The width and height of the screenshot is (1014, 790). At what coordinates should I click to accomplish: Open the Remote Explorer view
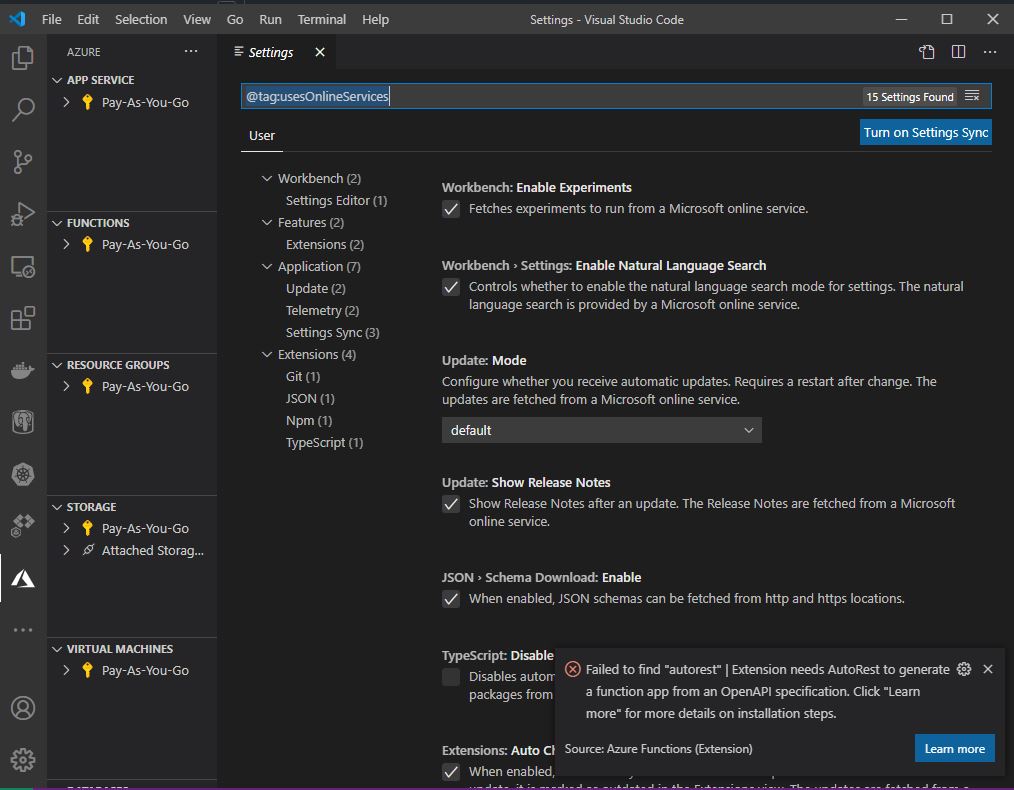(x=24, y=266)
